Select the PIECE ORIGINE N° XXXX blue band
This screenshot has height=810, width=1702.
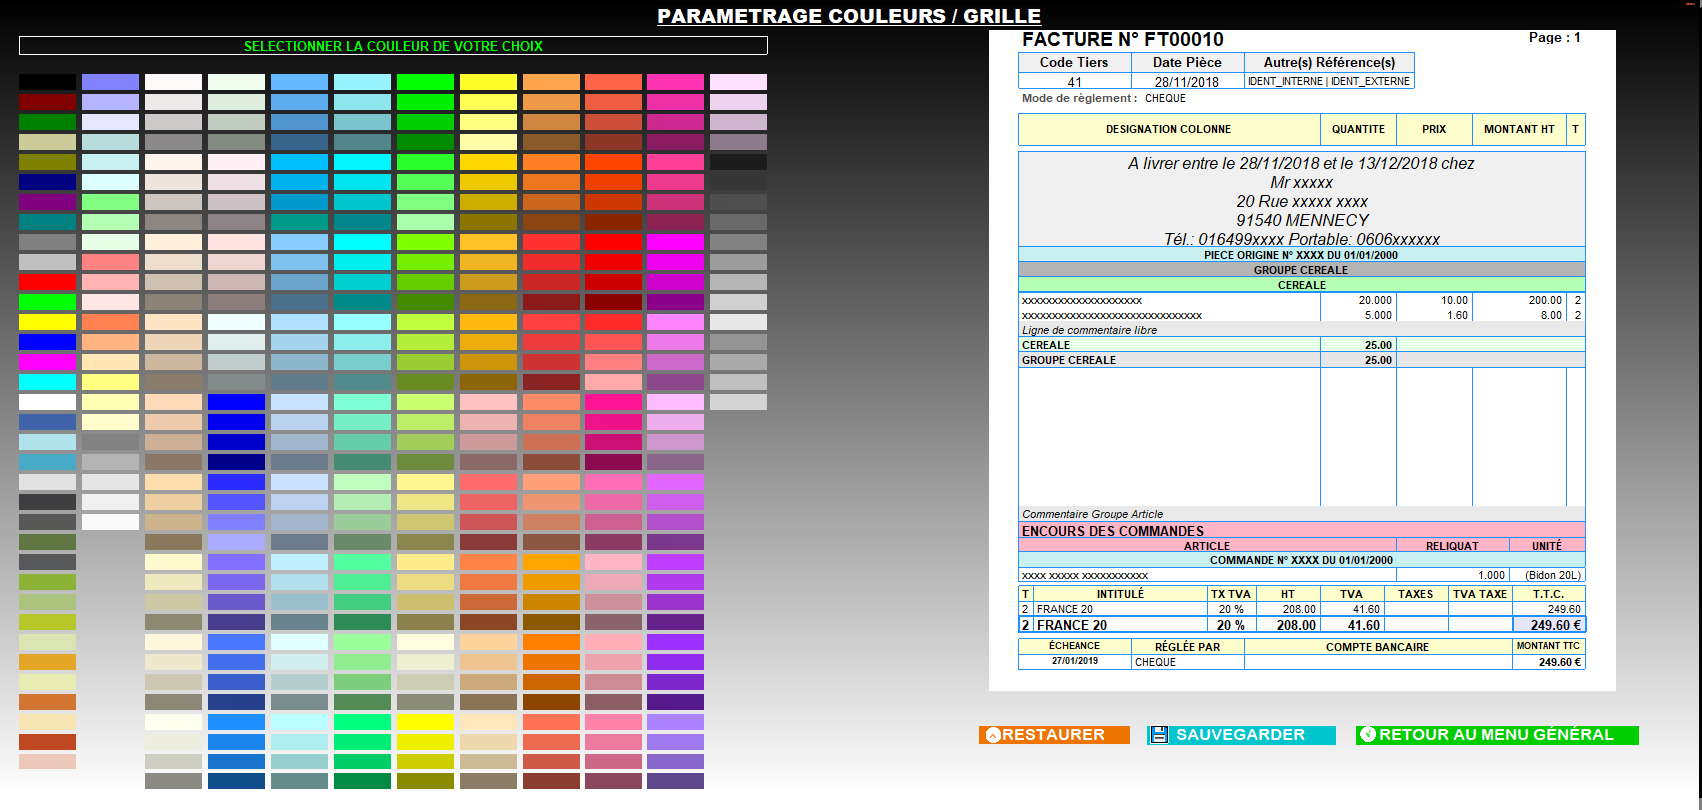click(1301, 255)
